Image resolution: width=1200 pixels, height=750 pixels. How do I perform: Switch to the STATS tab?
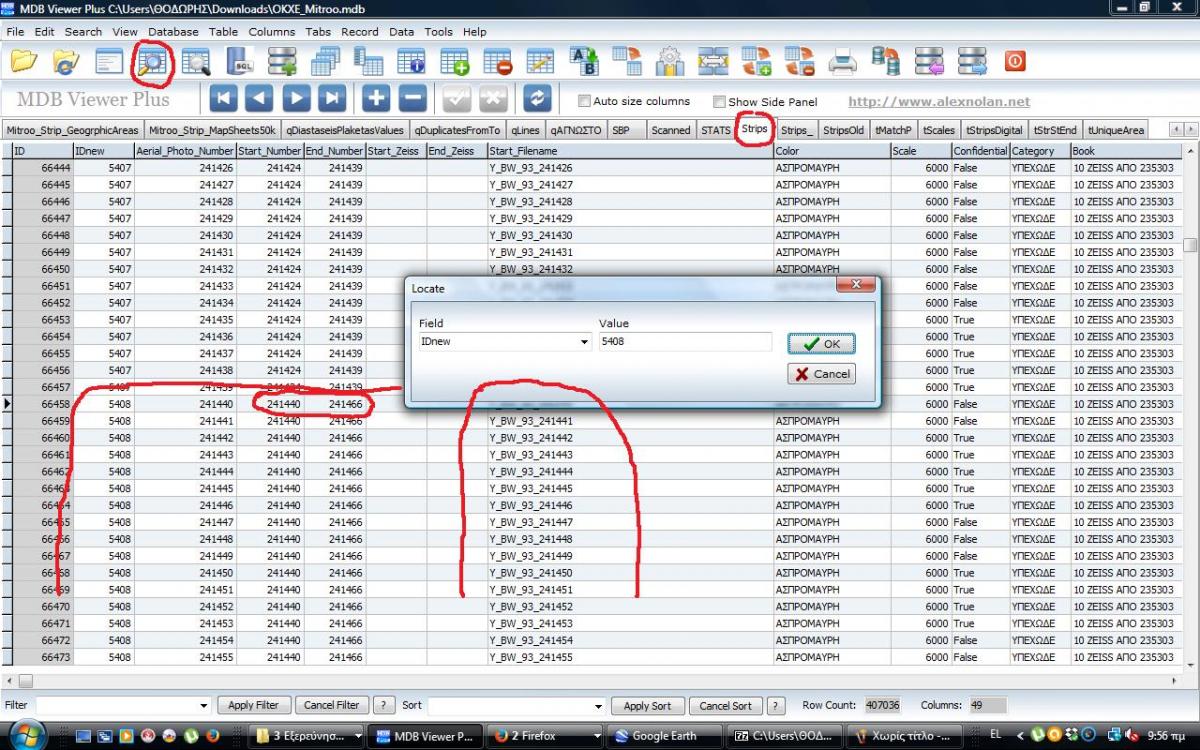click(715, 130)
